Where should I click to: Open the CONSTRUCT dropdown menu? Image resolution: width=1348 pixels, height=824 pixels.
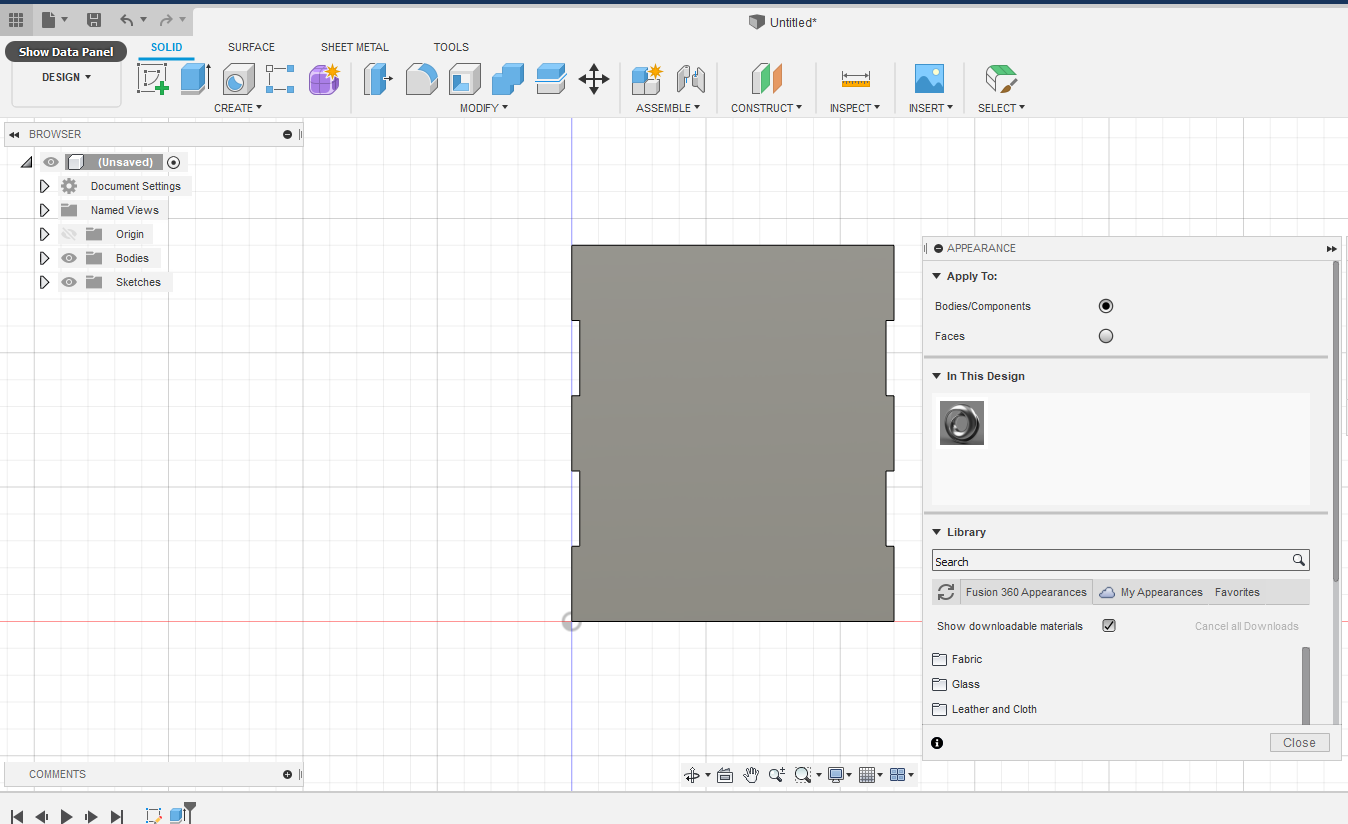766,108
